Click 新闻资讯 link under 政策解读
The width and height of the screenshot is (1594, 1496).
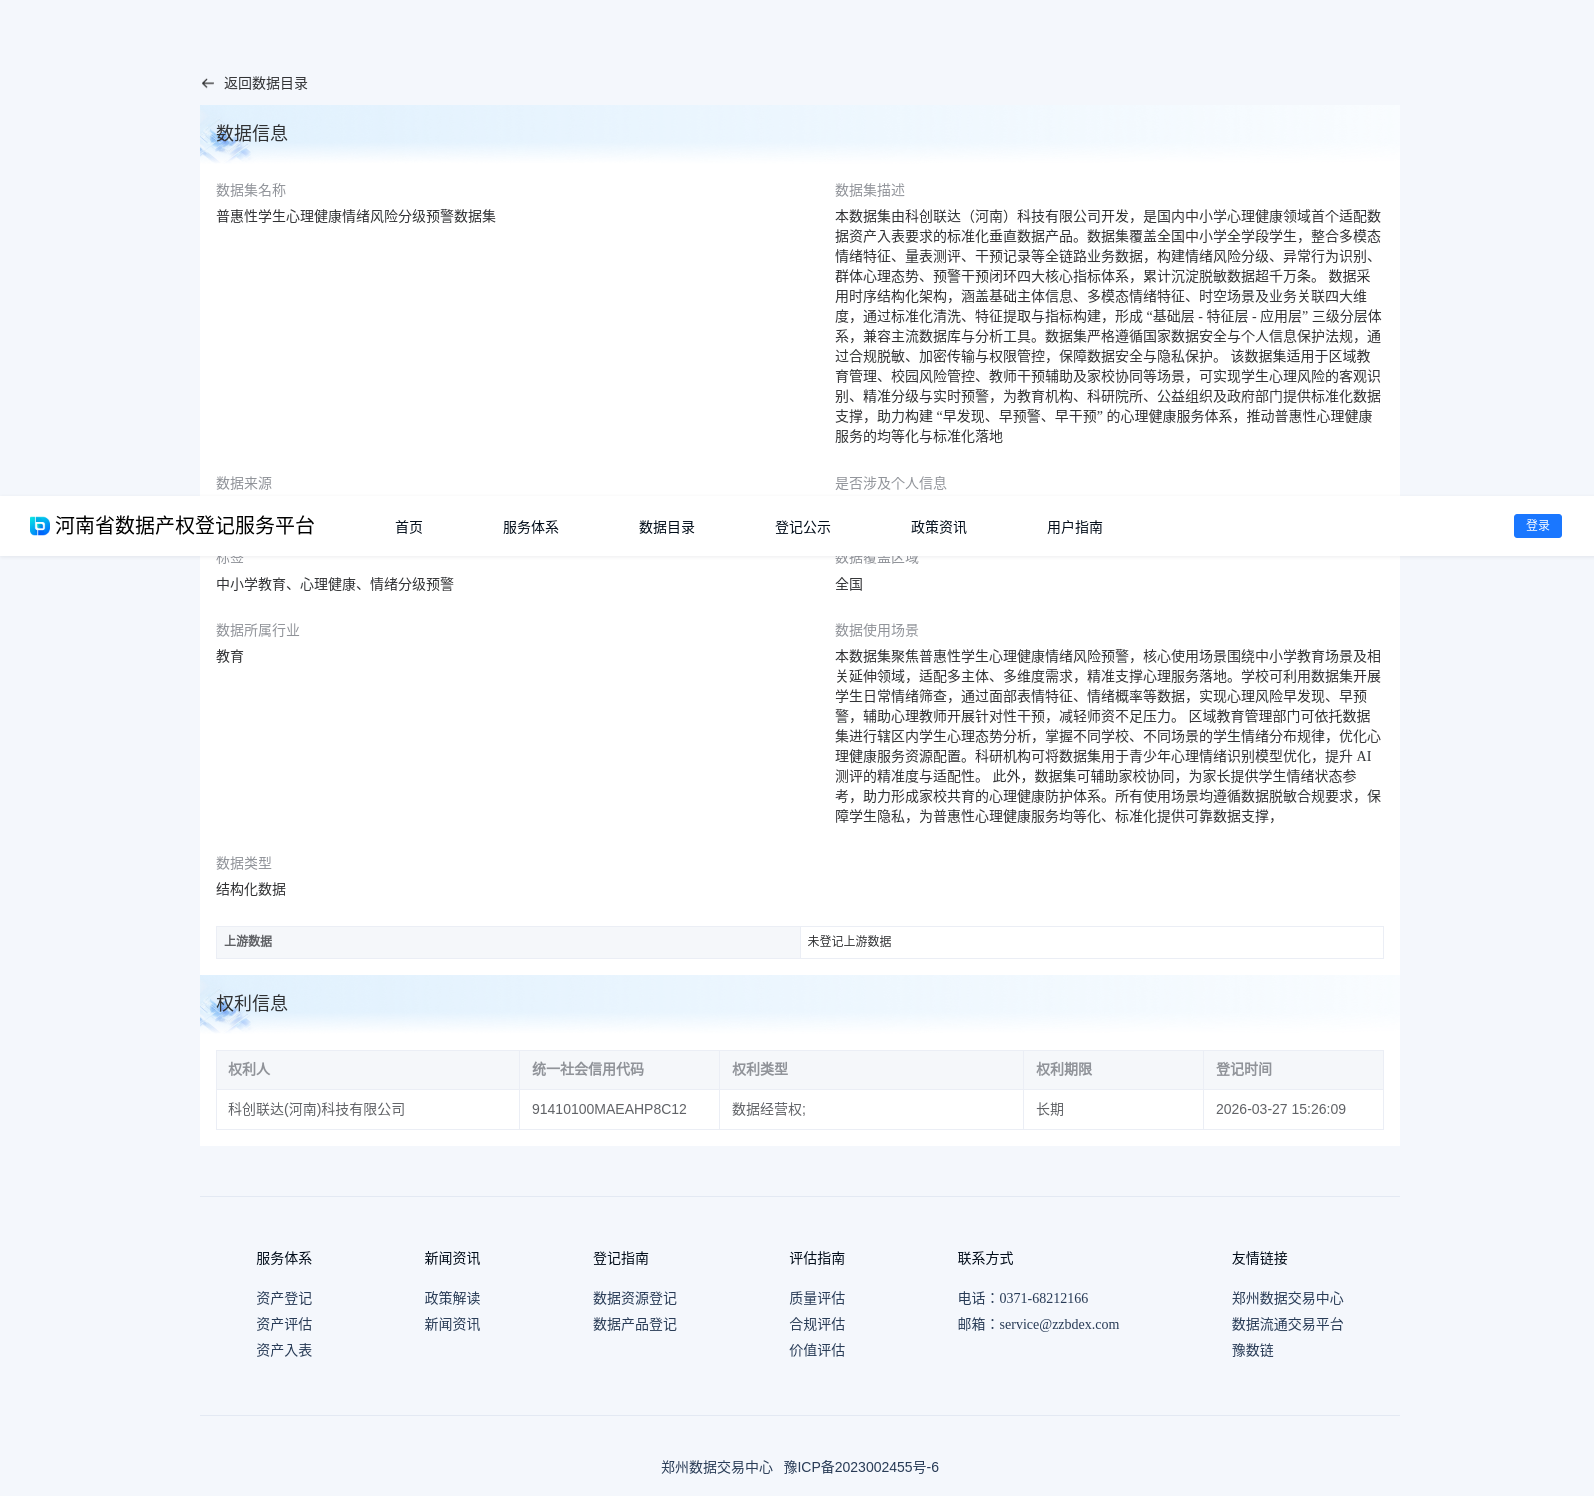(x=452, y=1324)
